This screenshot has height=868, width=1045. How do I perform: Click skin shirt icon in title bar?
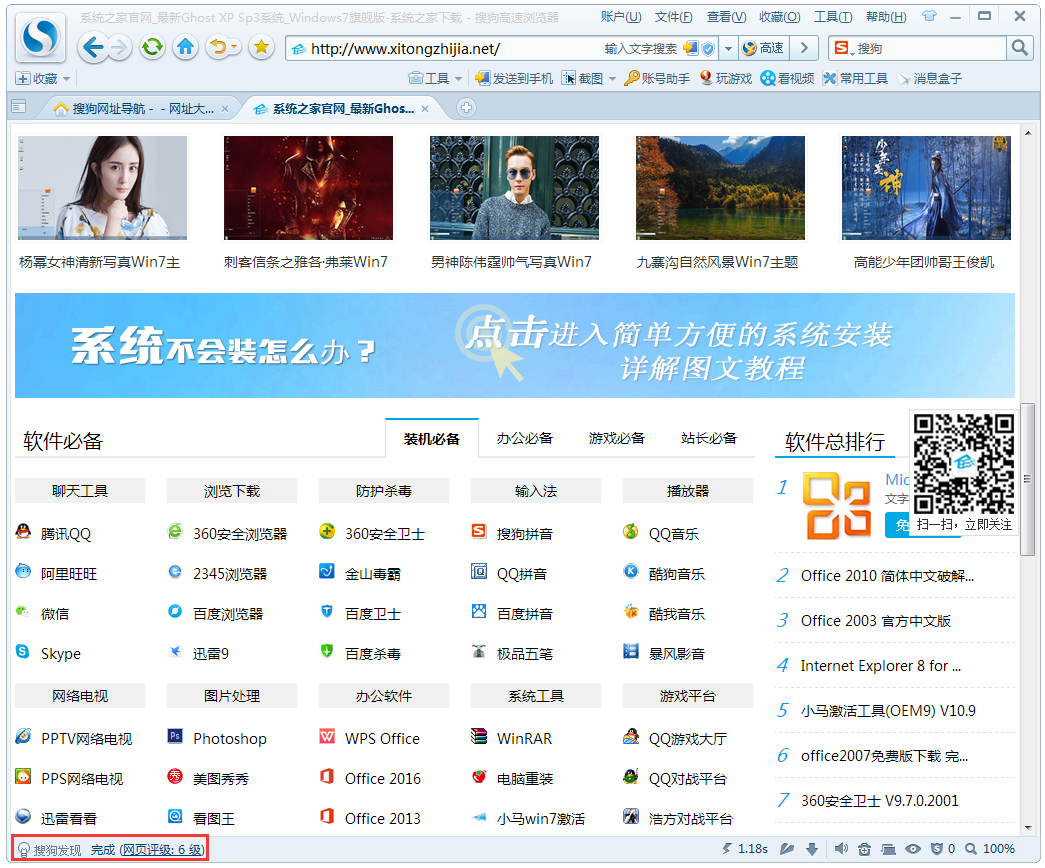(929, 16)
